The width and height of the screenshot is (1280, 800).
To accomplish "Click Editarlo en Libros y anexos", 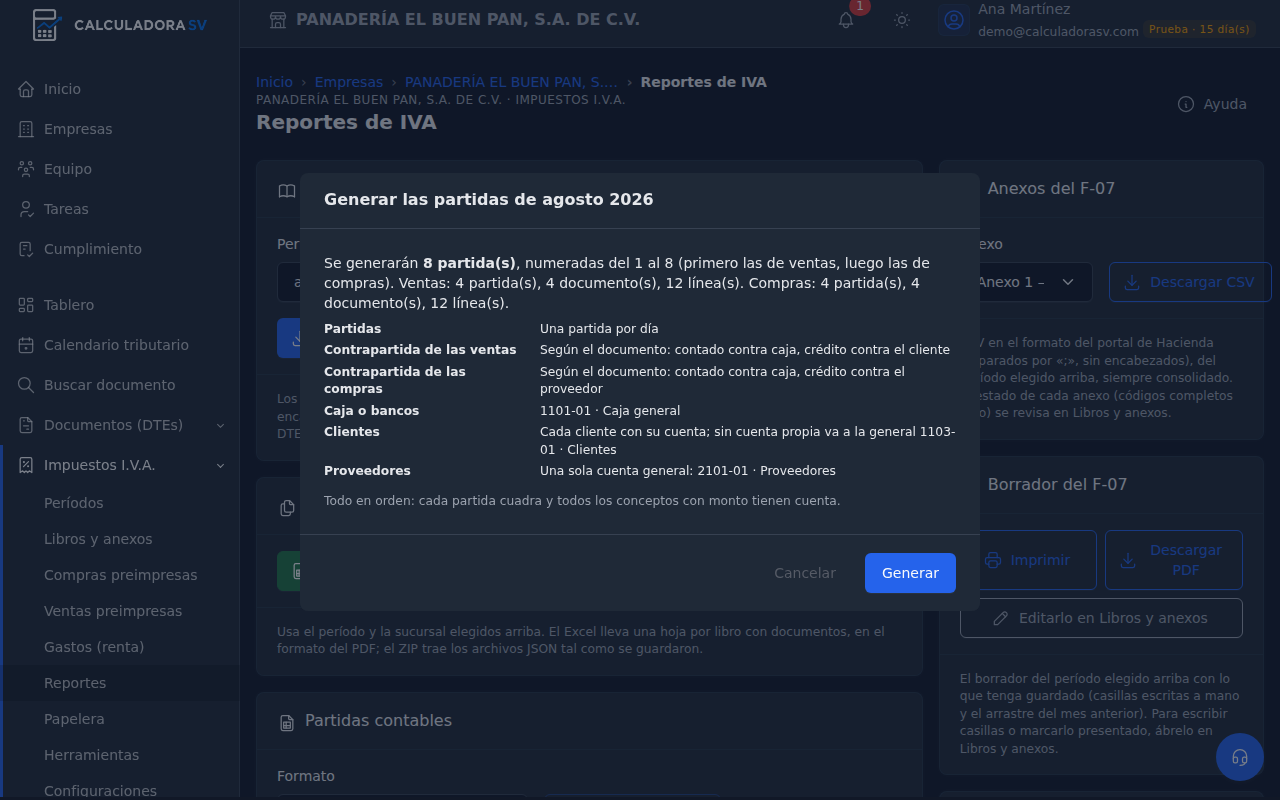I will [1101, 618].
